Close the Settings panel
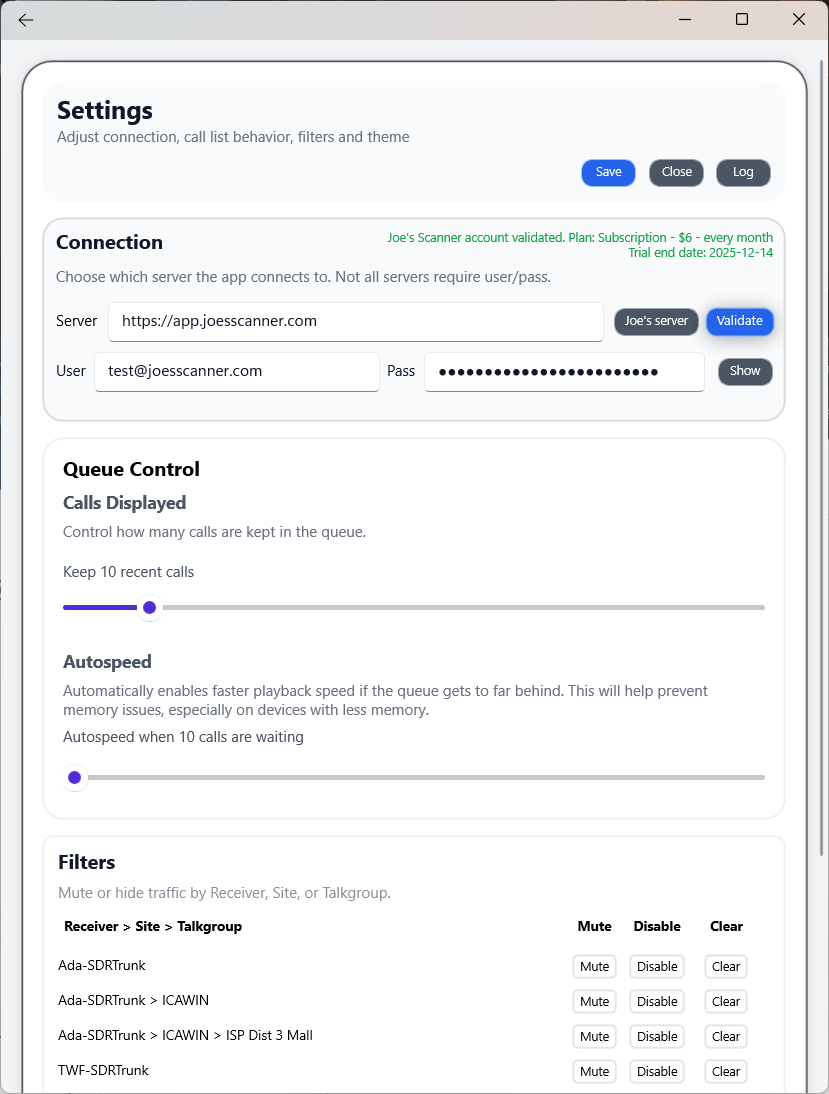 [676, 172]
